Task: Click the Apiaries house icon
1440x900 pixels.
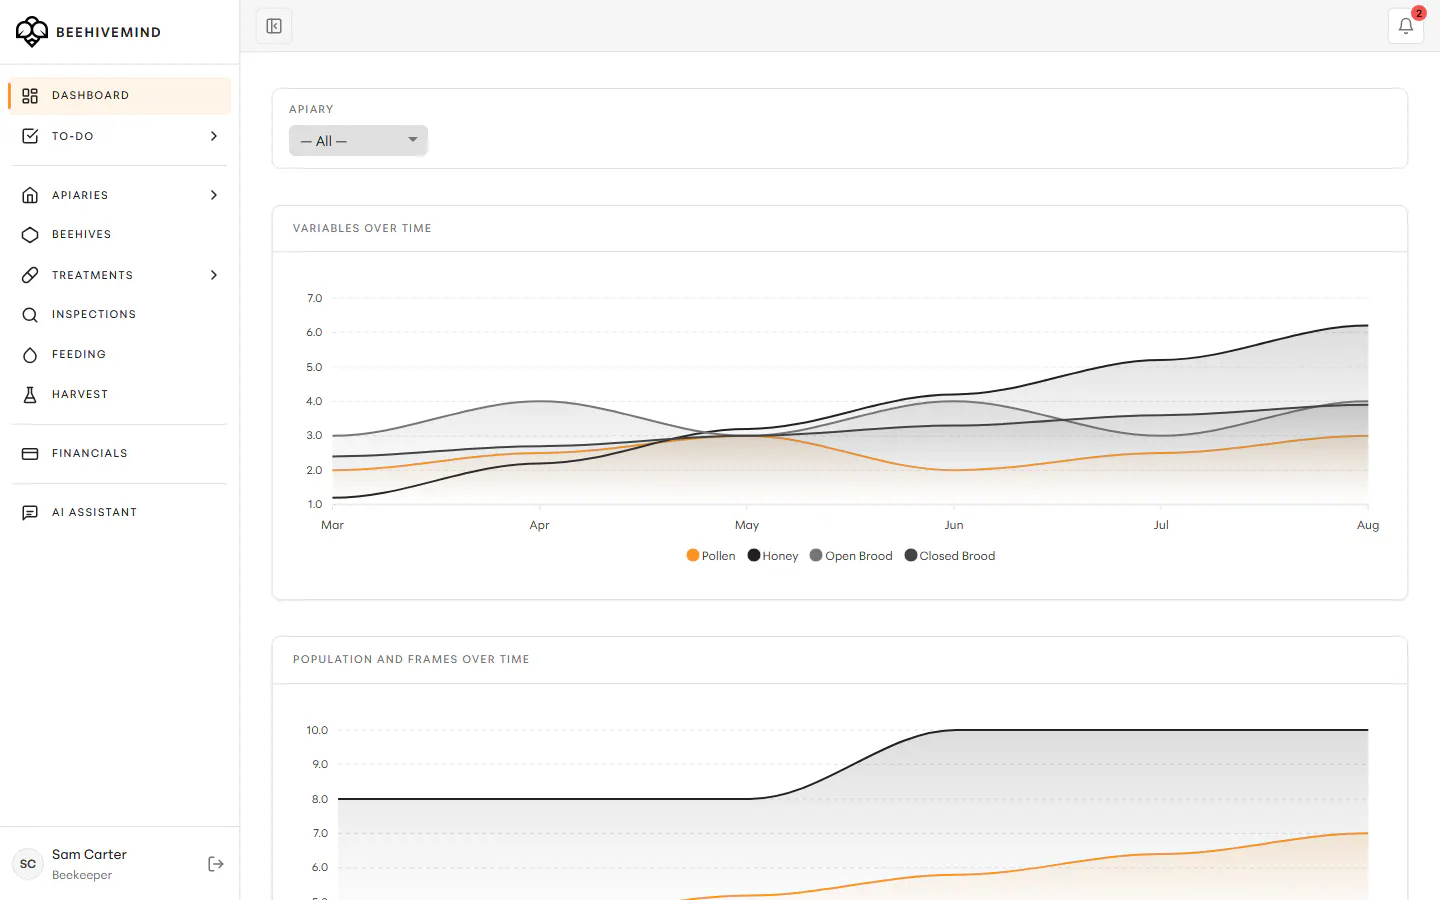Action: pos(30,195)
